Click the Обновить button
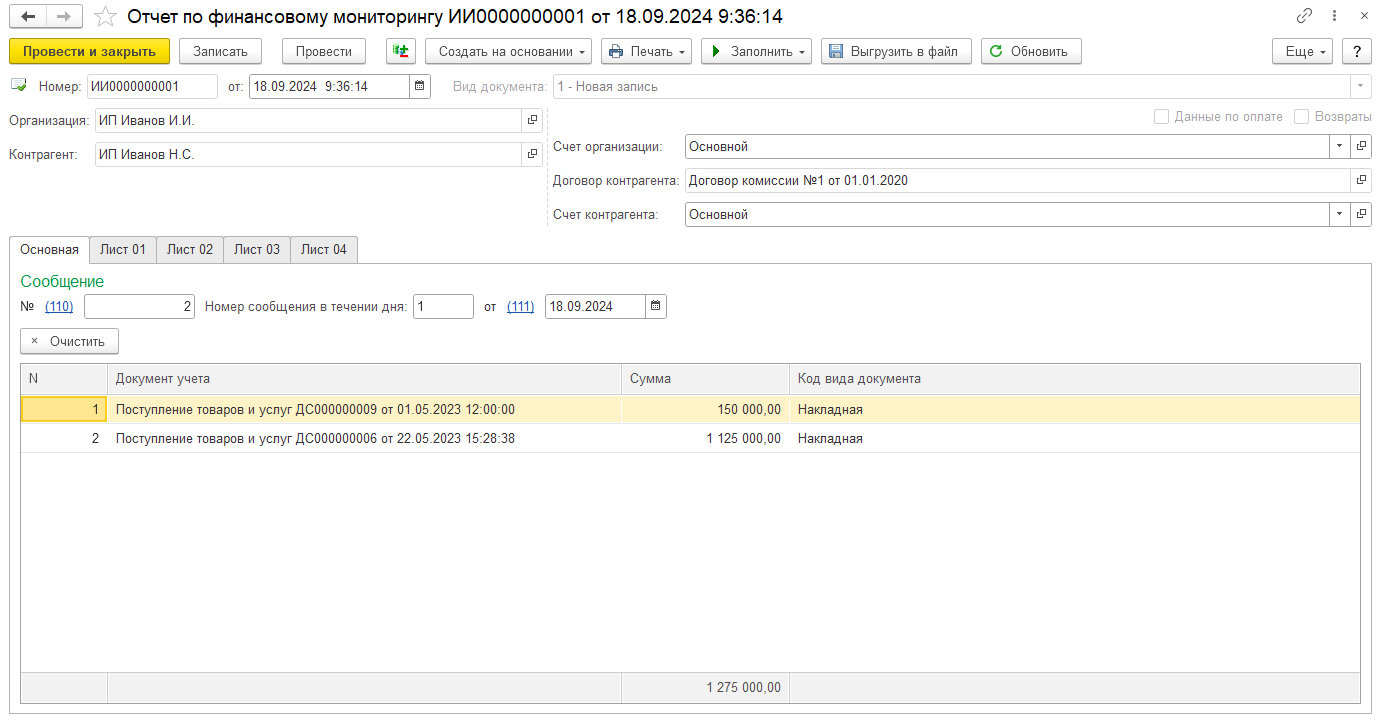This screenshot has height=723, width=1388. [x=1031, y=51]
